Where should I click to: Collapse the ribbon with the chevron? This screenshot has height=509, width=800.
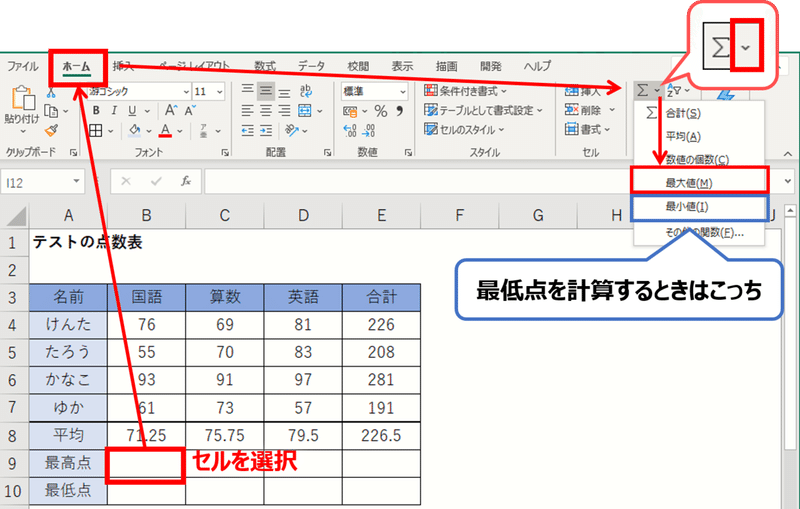(787, 153)
